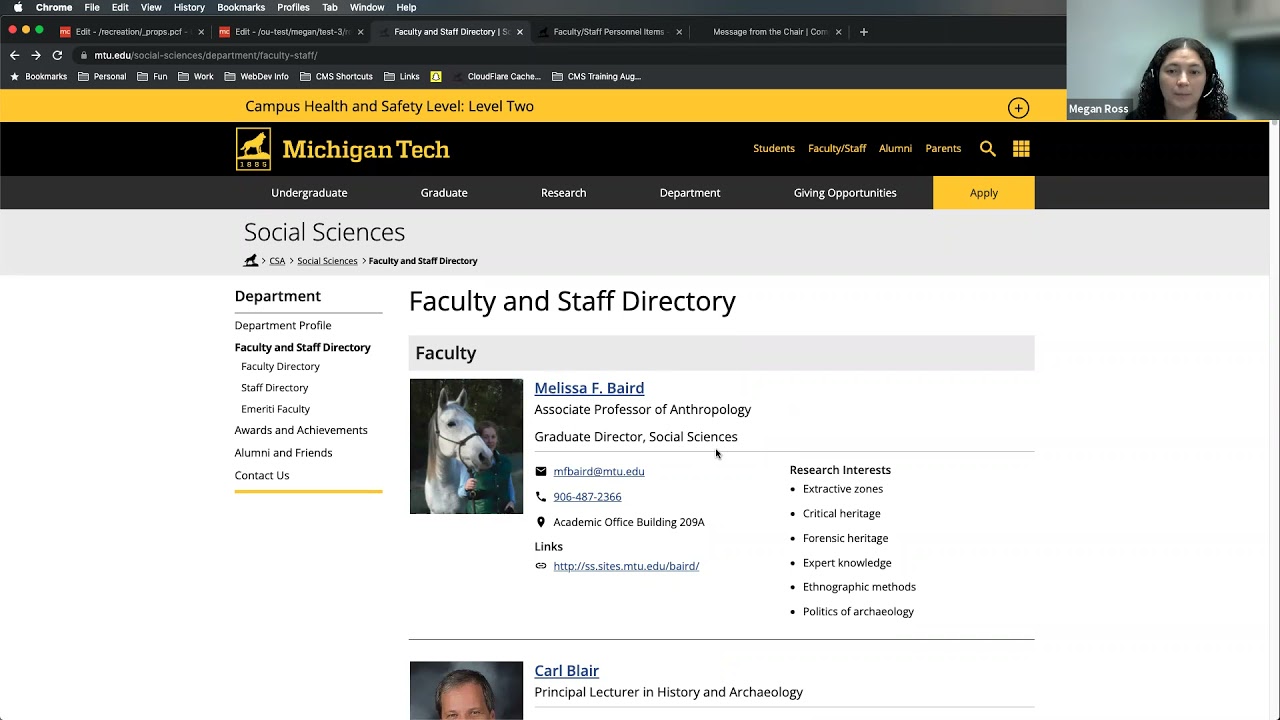Open the Giving Opportunities navigation item
The image size is (1280, 720).
click(845, 193)
